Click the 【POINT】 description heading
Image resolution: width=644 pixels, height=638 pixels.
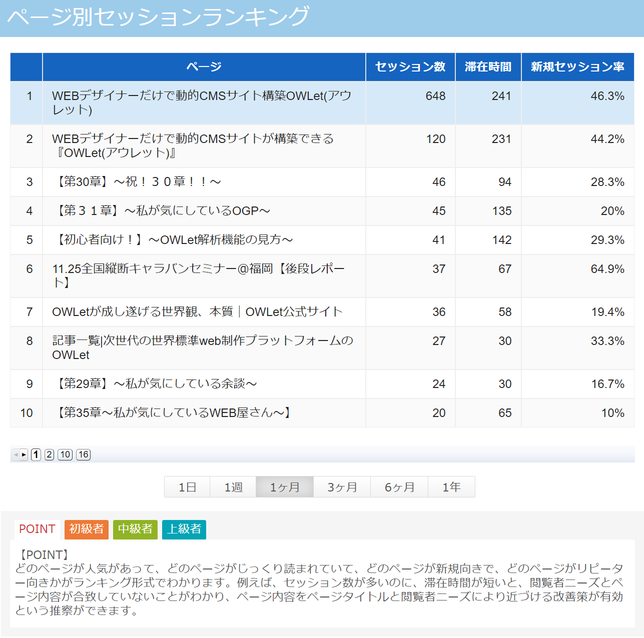coord(44,555)
